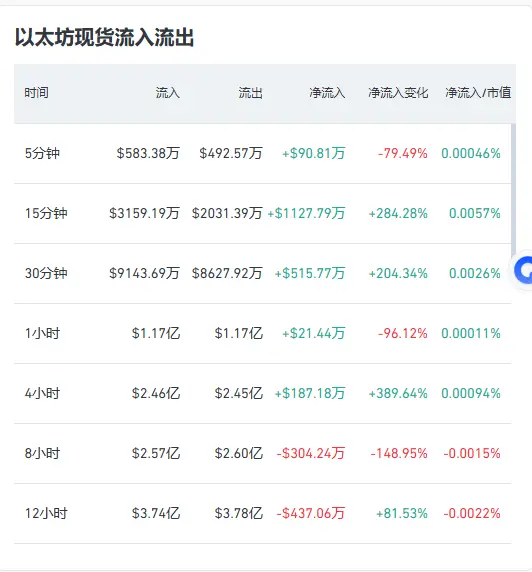Click the -0.0022% ratio value

tap(472, 514)
